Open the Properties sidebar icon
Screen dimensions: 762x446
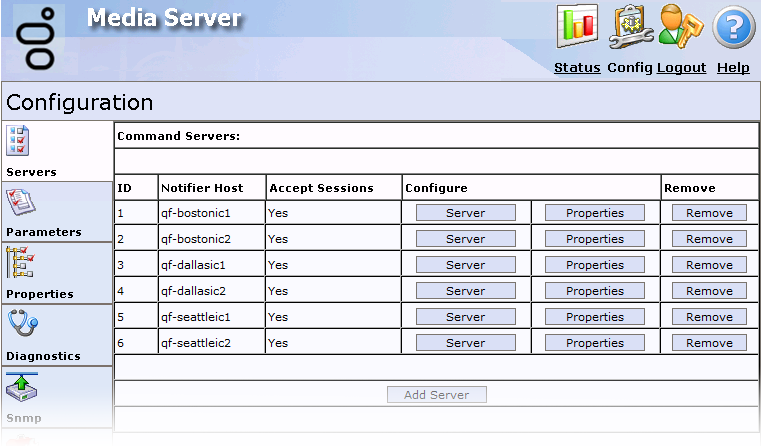[x=20, y=264]
